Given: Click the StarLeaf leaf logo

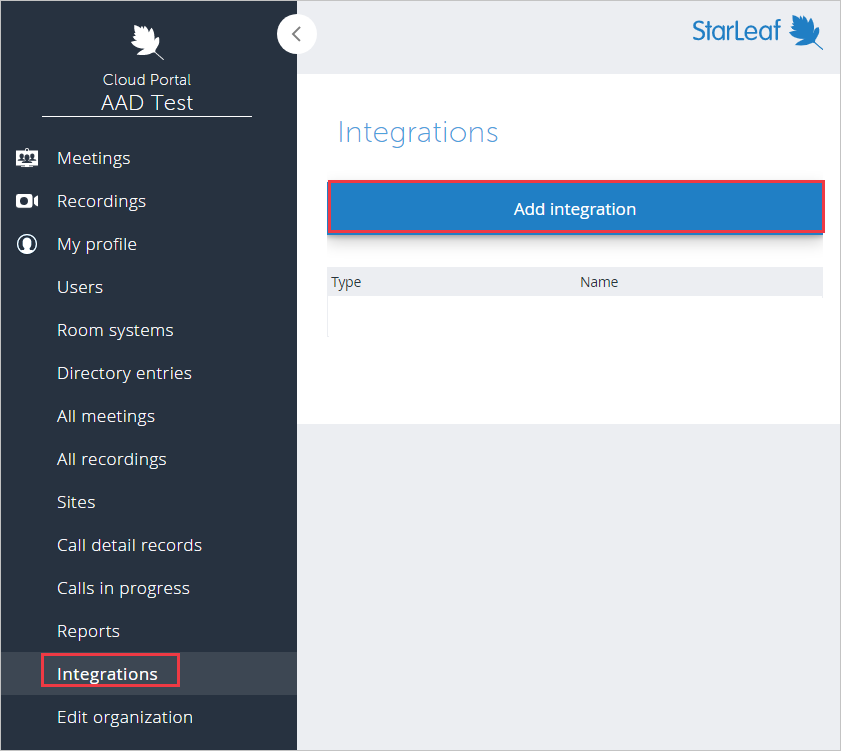Looking at the screenshot, I should (806, 31).
